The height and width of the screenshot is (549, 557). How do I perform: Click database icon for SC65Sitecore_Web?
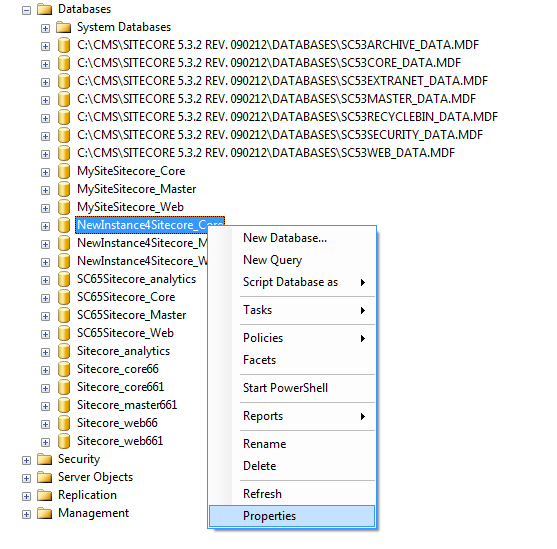coord(64,333)
